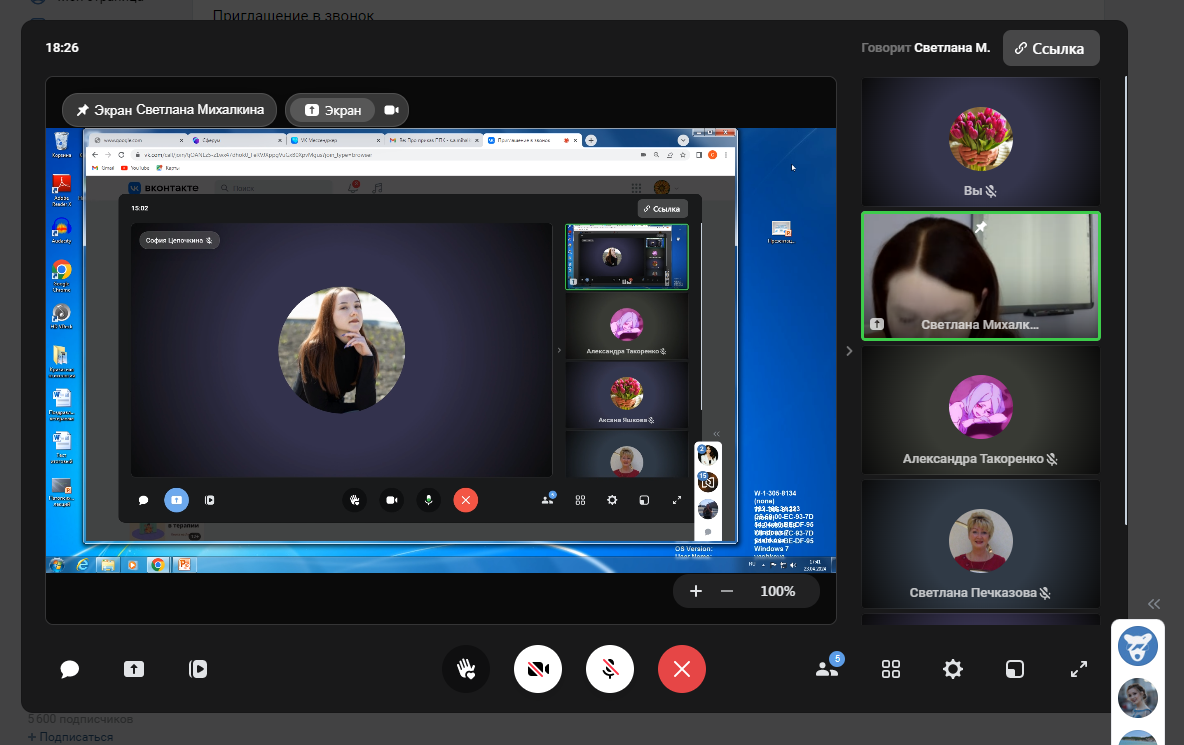Collapse the chat heads double chevron
Image resolution: width=1184 pixels, height=745 pixels.
coord(1154,604)
